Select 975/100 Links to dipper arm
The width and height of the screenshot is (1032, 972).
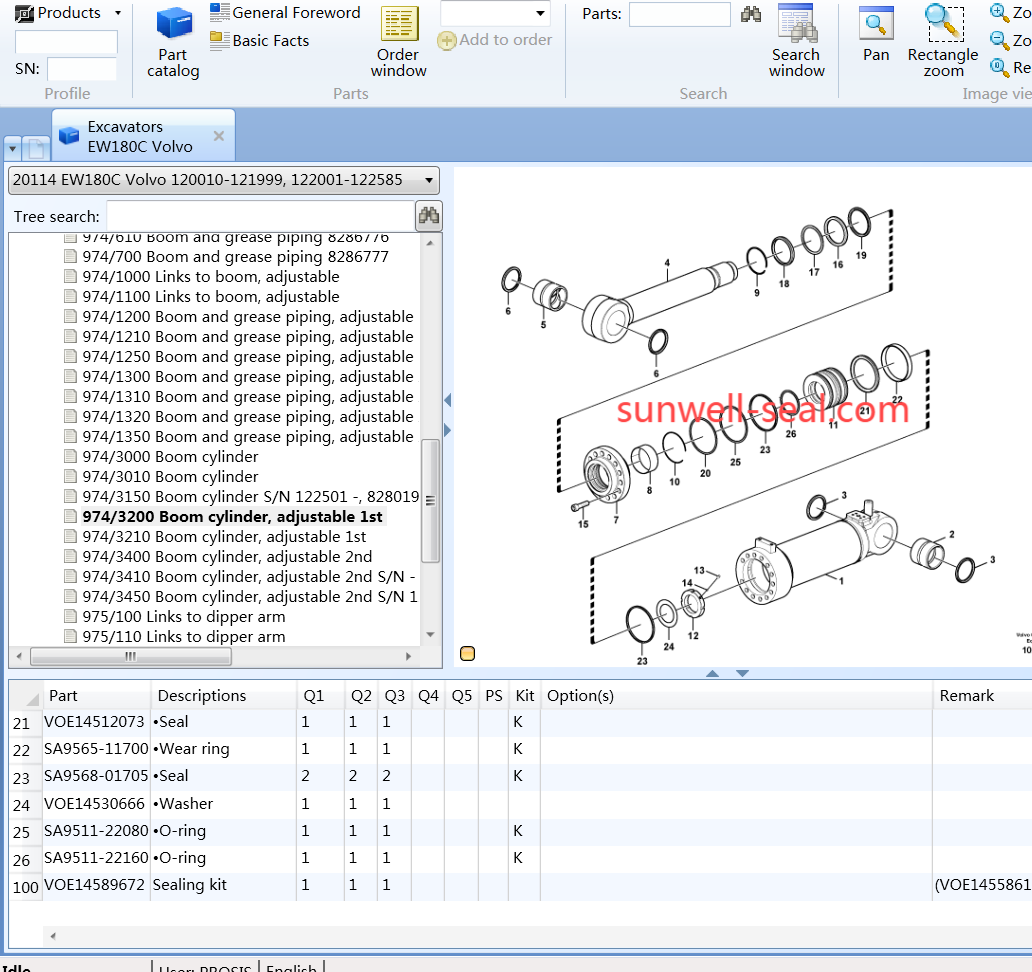click(183, 617)
